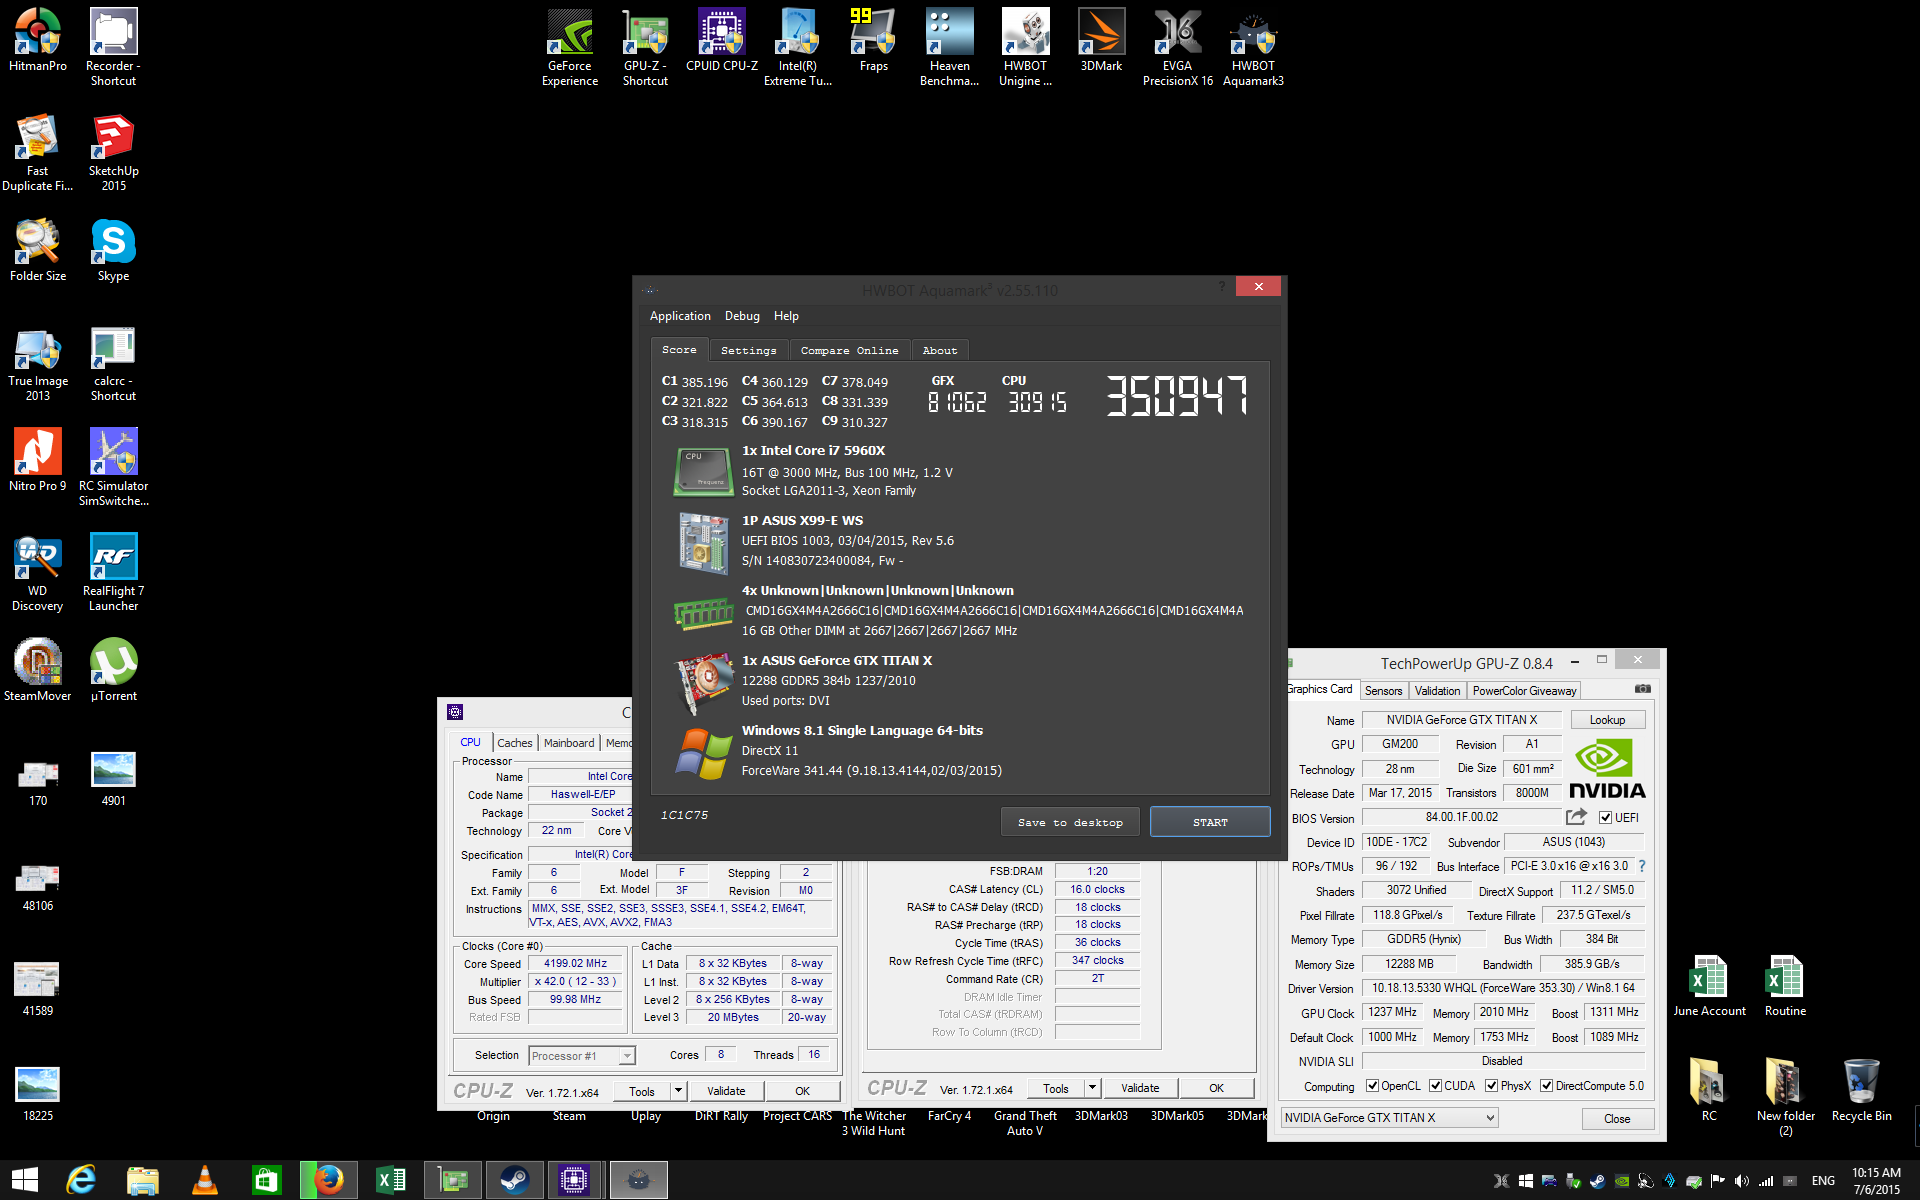Image resolution: width=1920 pixels, height=1200 pixels.
Task: Open Windows Start button
Action: [x=25, y=1181]
